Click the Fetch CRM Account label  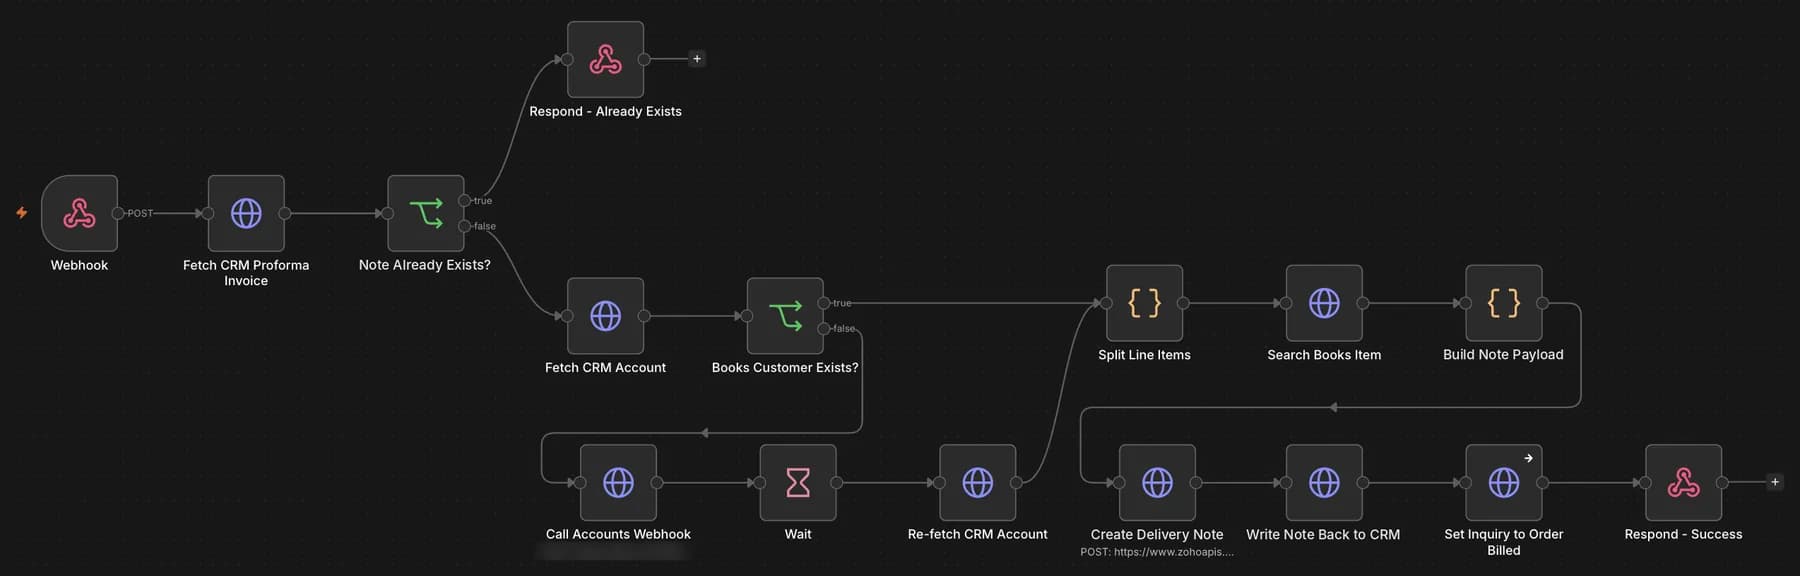pyautogui.click(x=605, y=368)
